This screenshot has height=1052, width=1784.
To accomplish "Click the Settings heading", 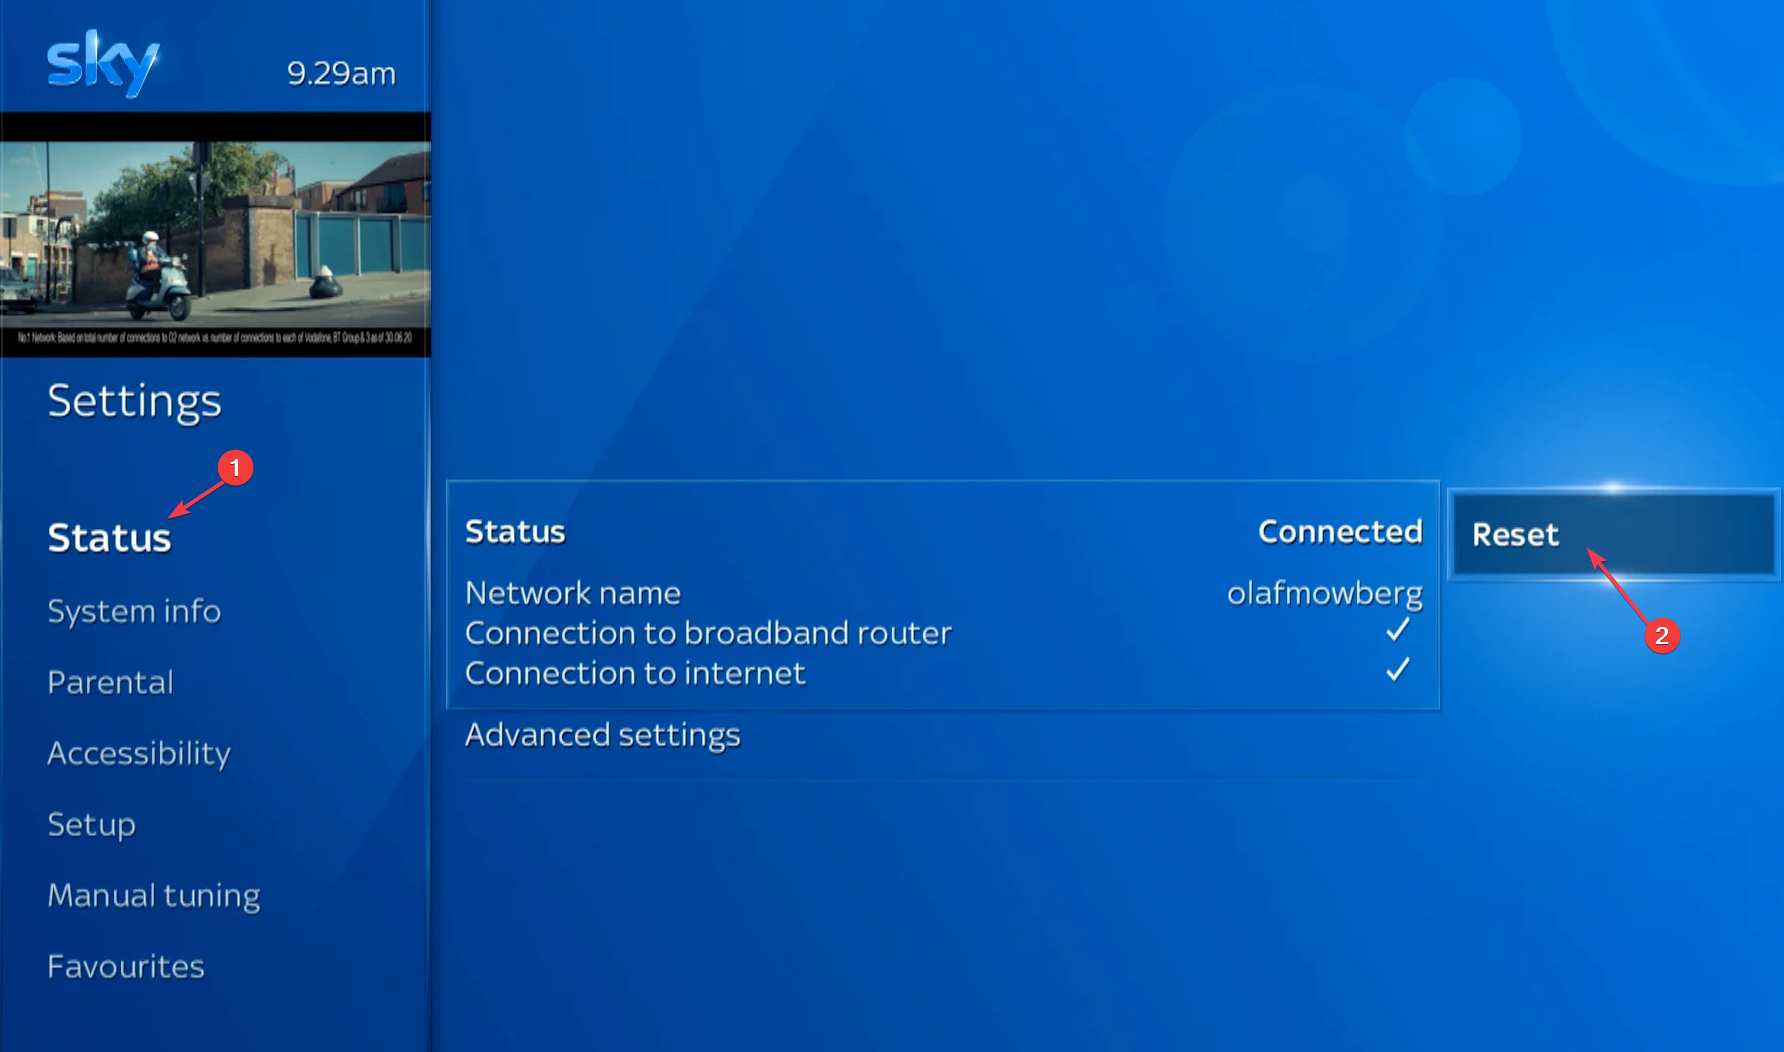I will point(134,401).
